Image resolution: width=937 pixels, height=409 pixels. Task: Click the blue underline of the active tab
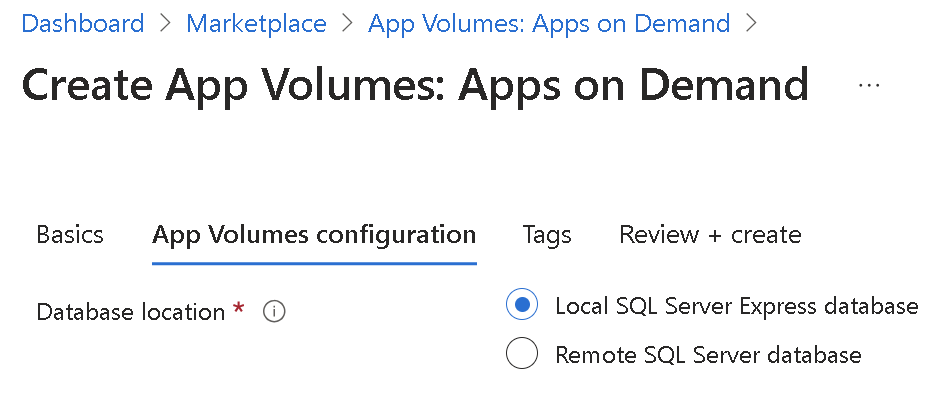(314, 263)
